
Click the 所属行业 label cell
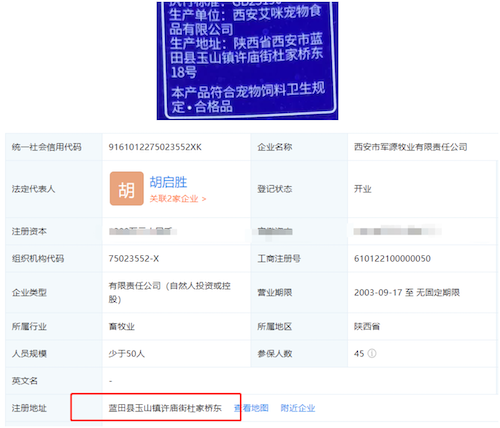pyautogui.click(x=54, y=326)
